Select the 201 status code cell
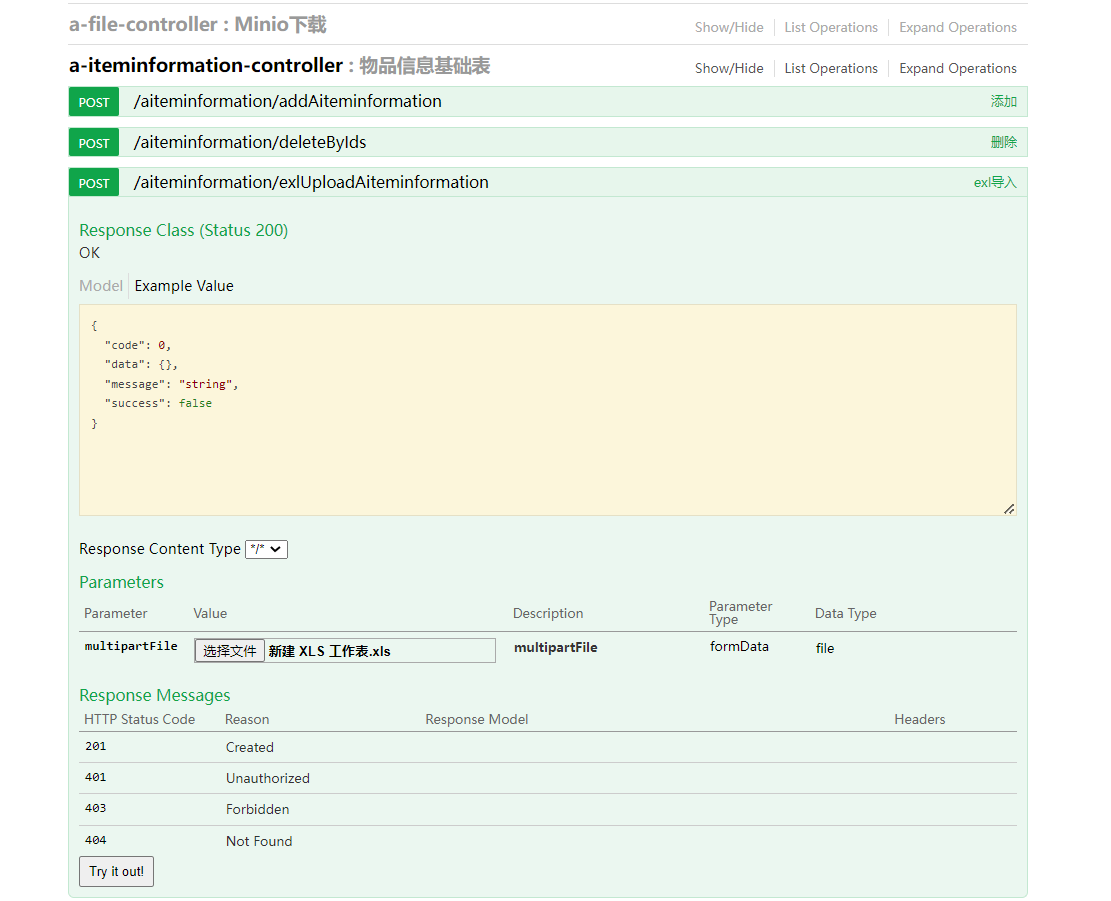 tap(96, 747)
